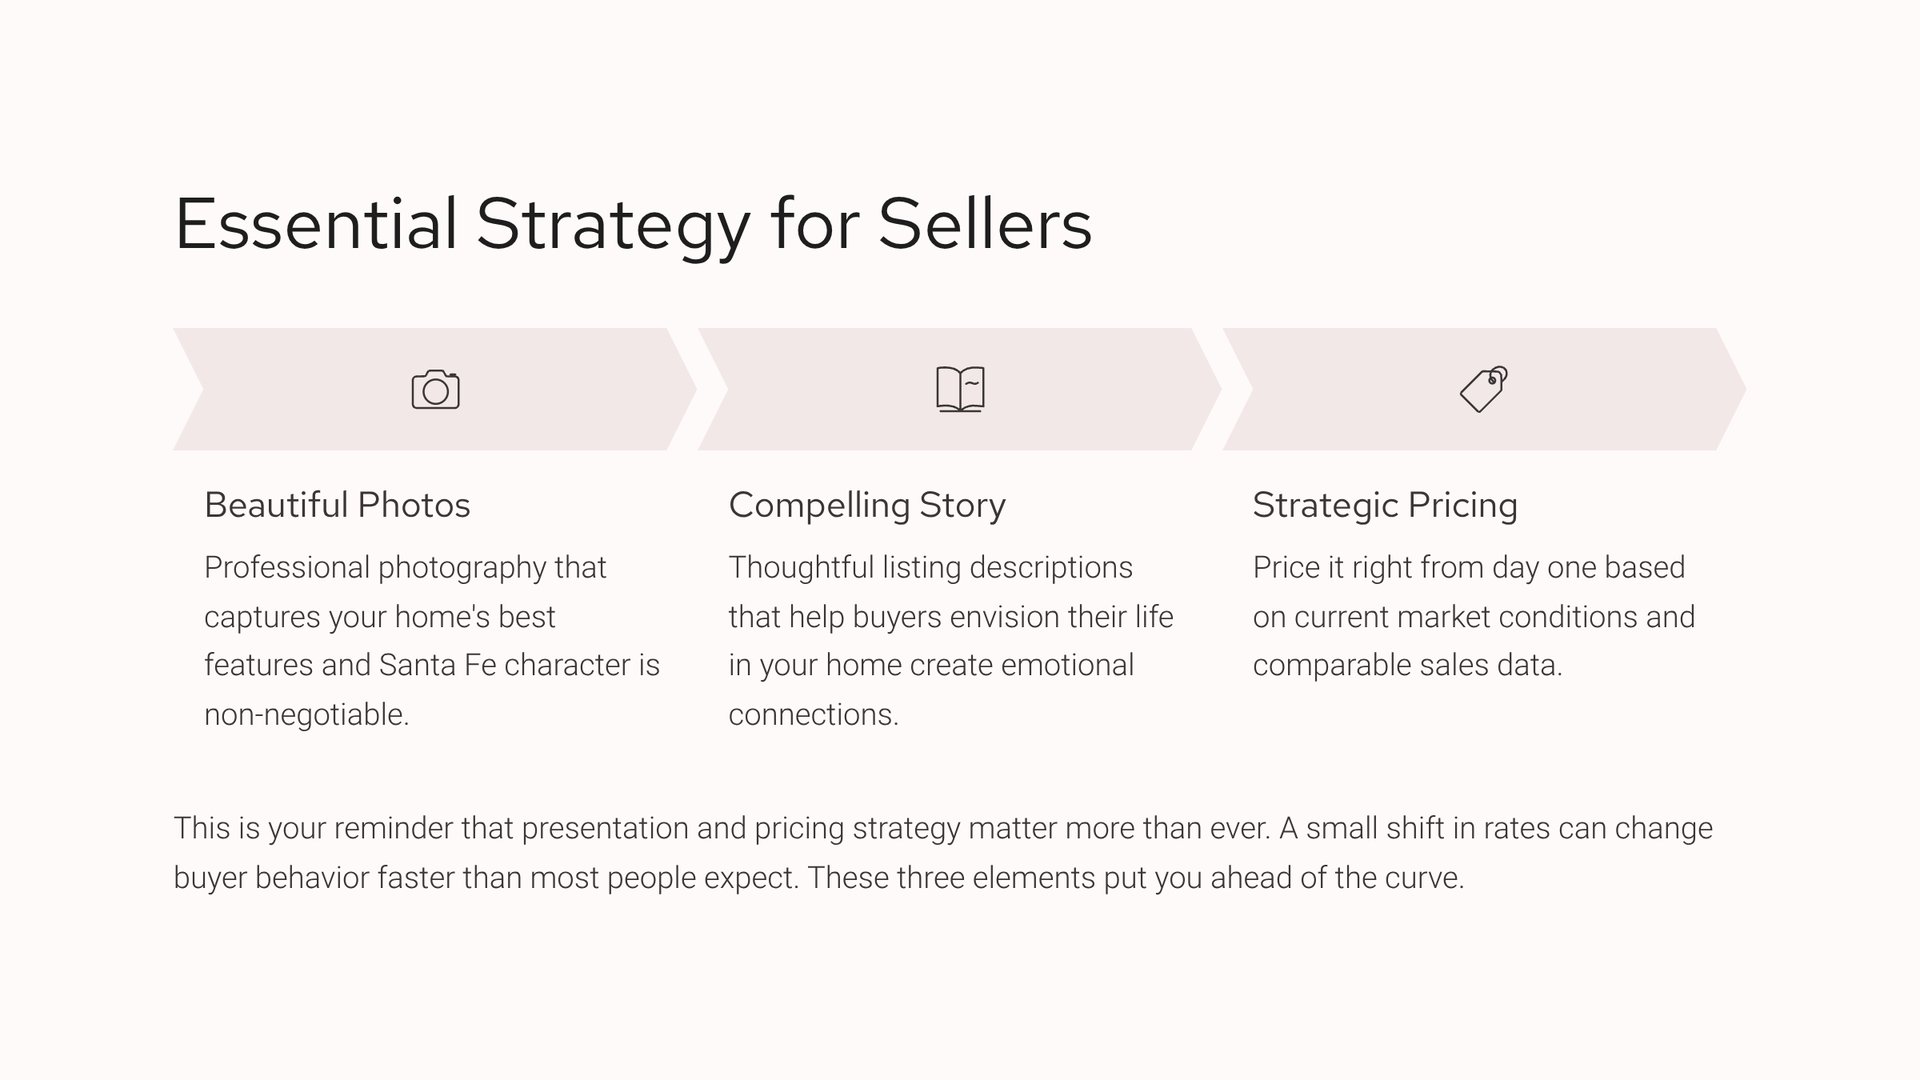Image resolution: width=1920 pixels, height=1080 pixels.
Task: Click the camera icon
Action: [x=435, y=389]
